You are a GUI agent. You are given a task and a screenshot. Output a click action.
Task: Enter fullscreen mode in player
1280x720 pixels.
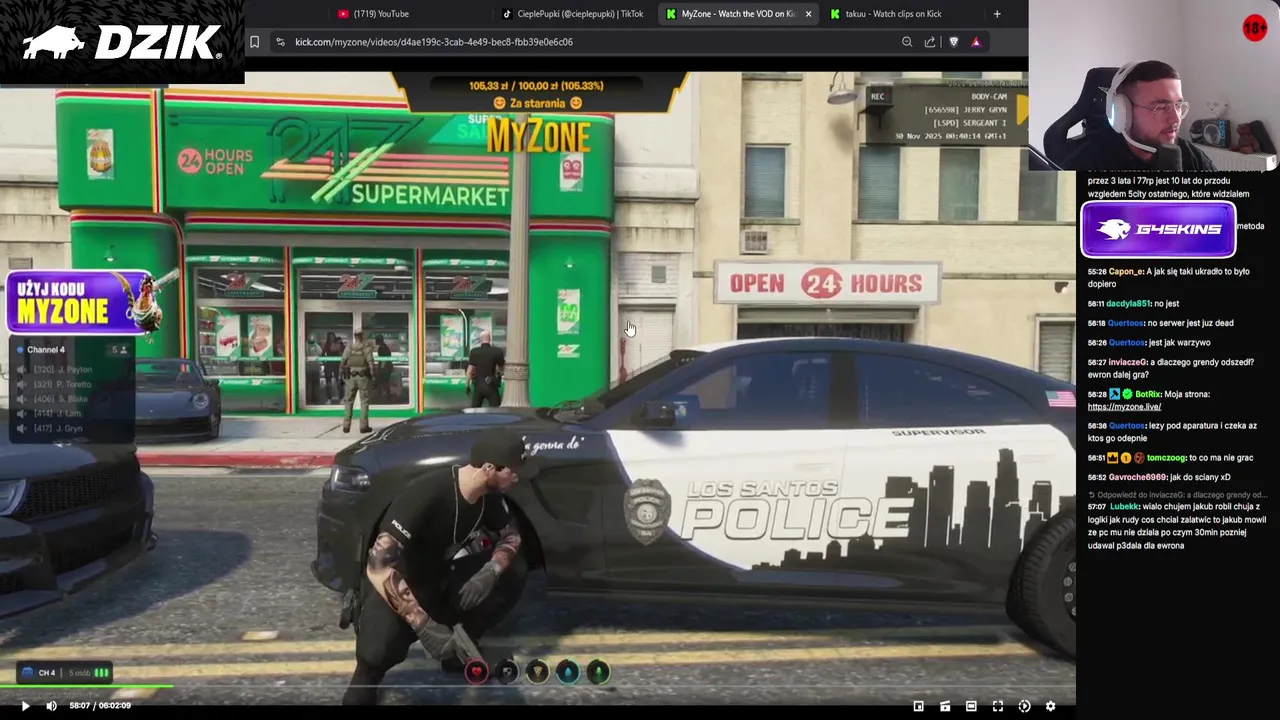pyautogui.click(x=997, y=706)
